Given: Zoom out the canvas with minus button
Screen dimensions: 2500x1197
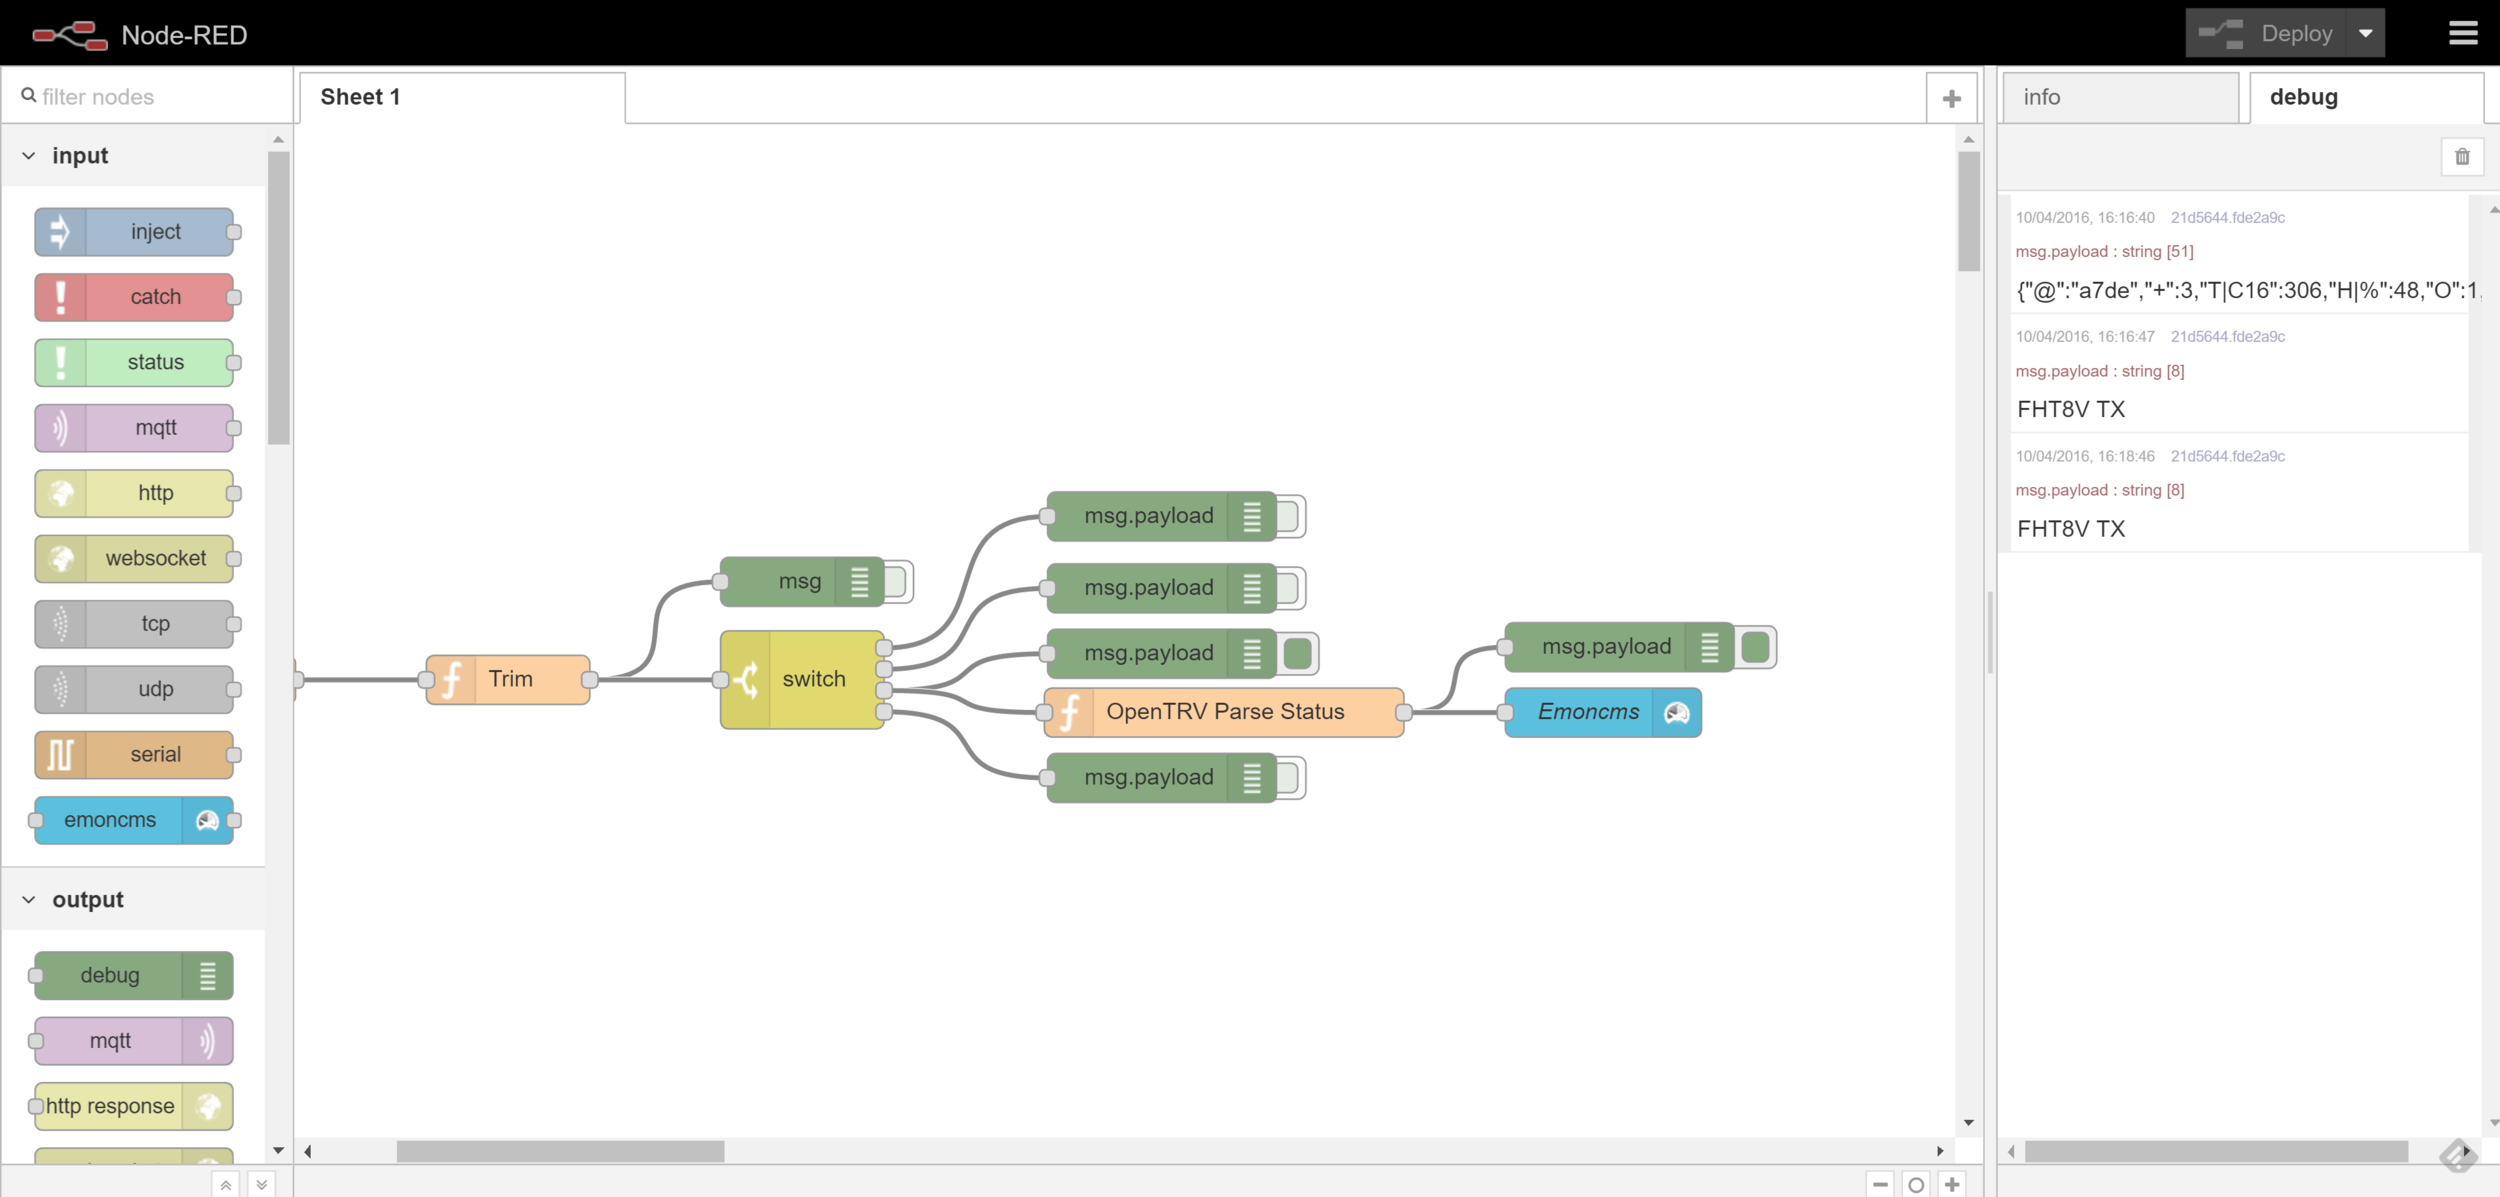Looking at the screenshot, I should point(1880,1184).
